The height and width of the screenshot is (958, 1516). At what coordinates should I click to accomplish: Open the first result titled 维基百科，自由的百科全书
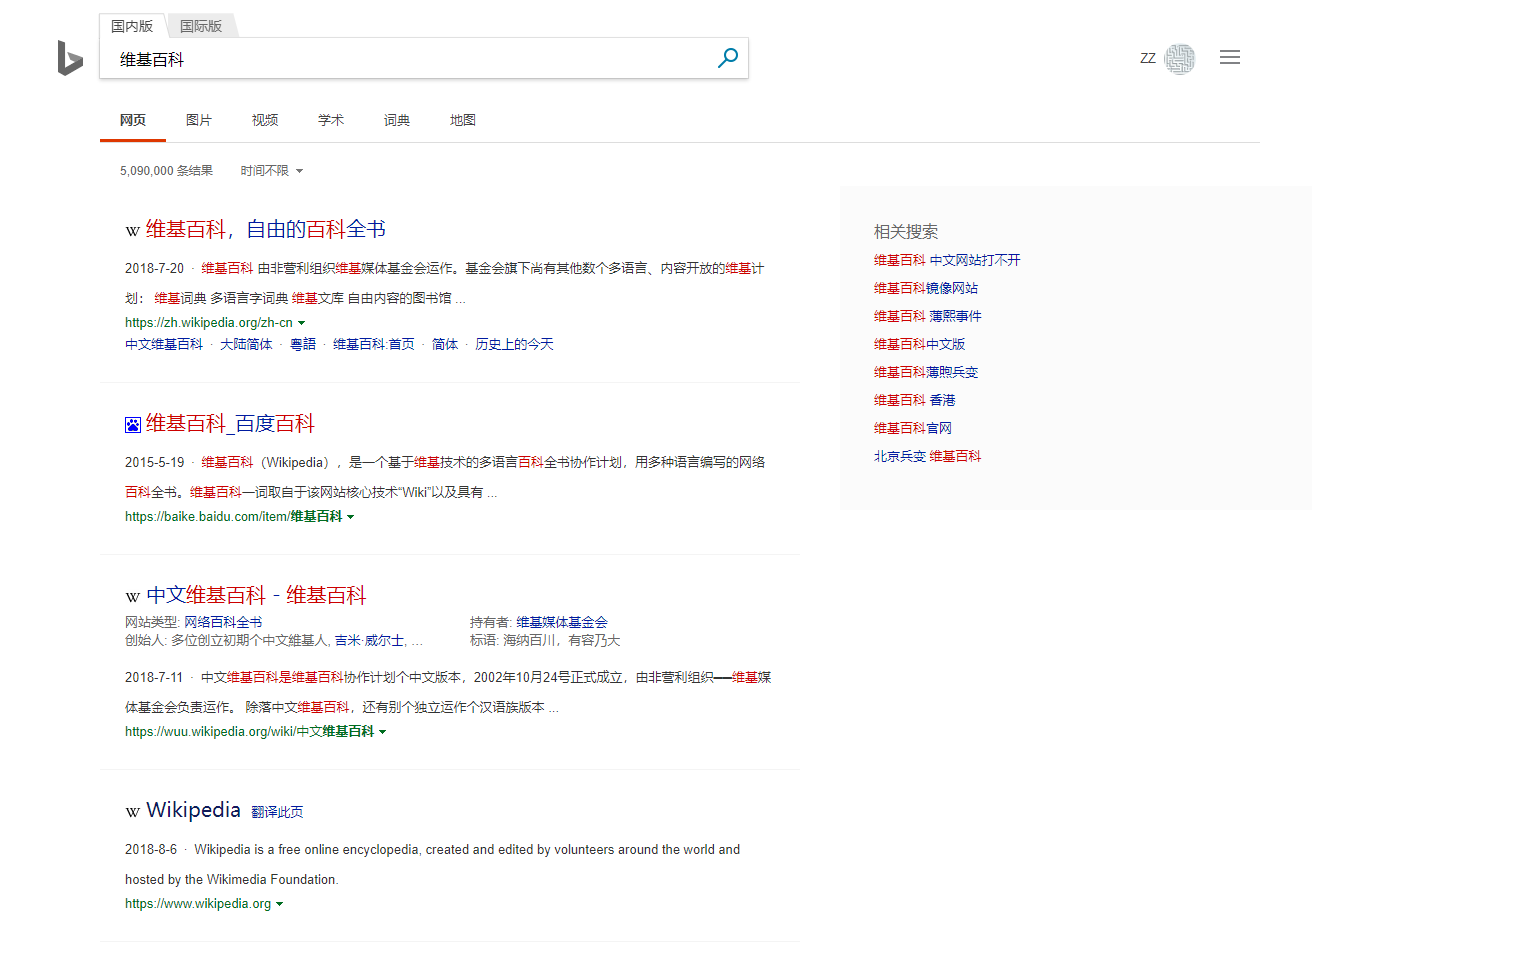click(x=266, y=229)
